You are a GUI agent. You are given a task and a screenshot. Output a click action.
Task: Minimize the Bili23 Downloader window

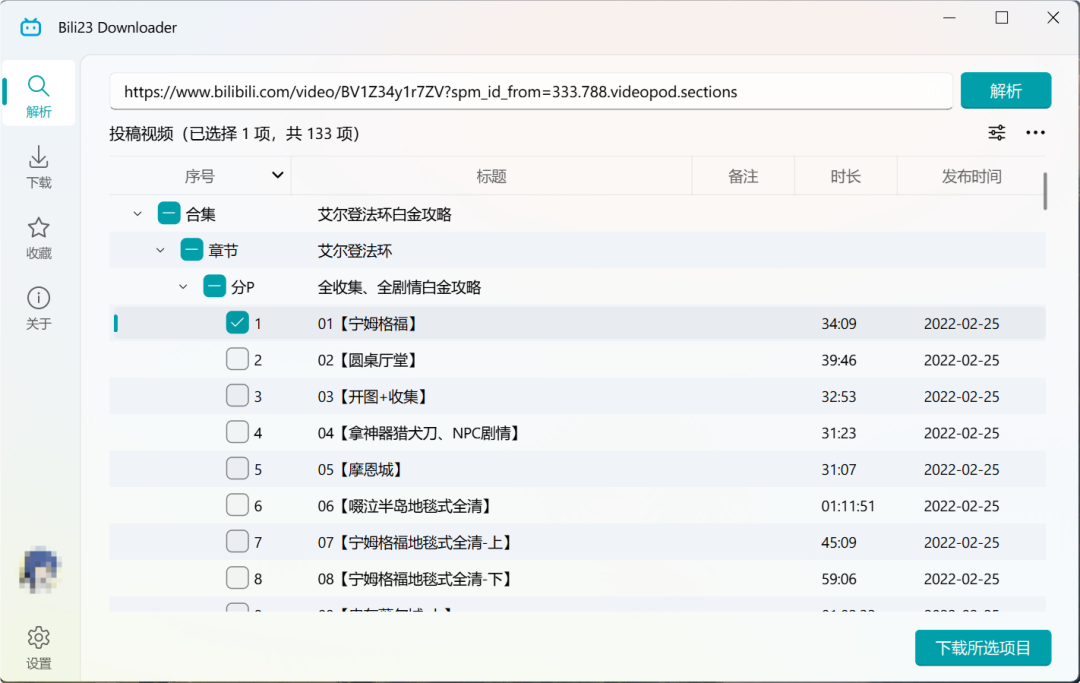point(950,18)
